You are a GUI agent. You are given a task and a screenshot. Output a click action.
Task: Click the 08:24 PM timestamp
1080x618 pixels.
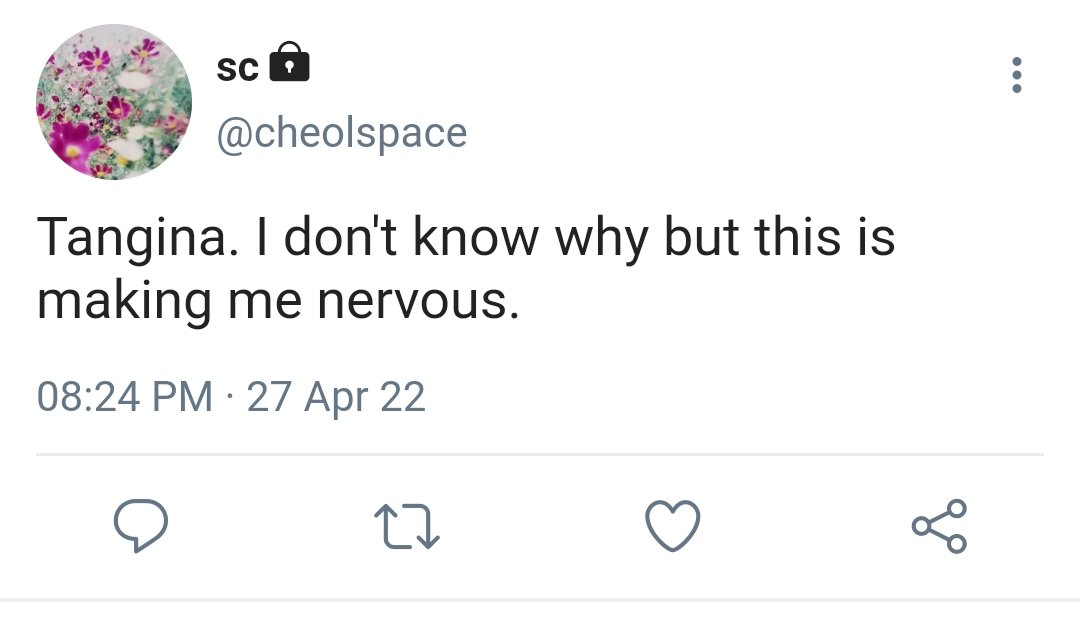(125, 397)
